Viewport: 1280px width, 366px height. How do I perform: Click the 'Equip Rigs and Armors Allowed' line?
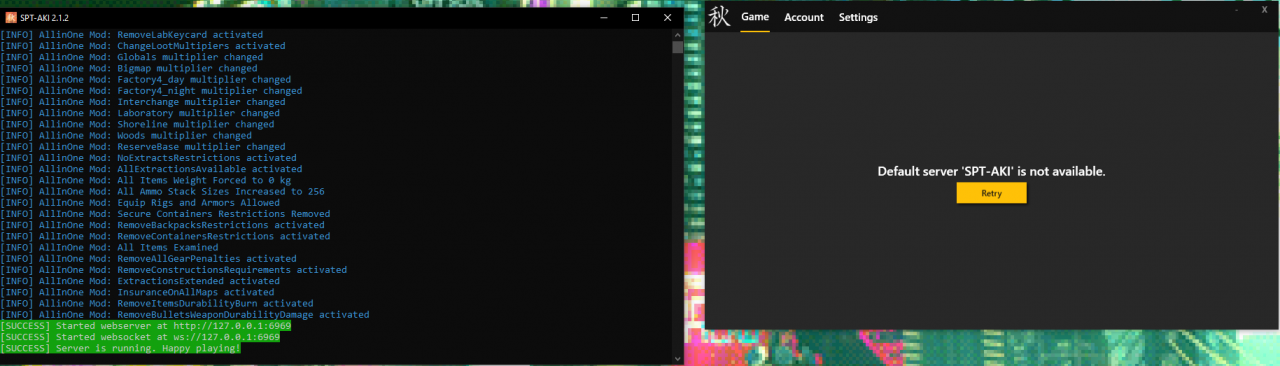(x=140, y=202)
